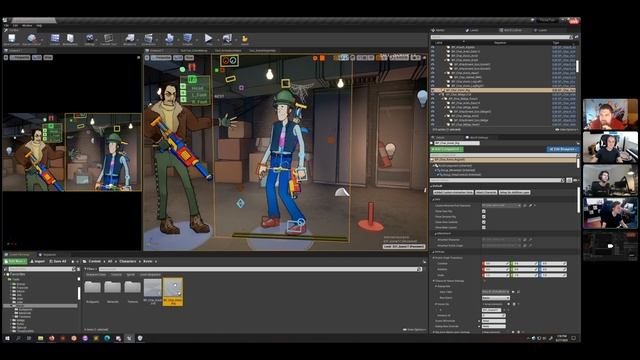Maximize Viewport 2 with corner icon

tap(424, 58)
